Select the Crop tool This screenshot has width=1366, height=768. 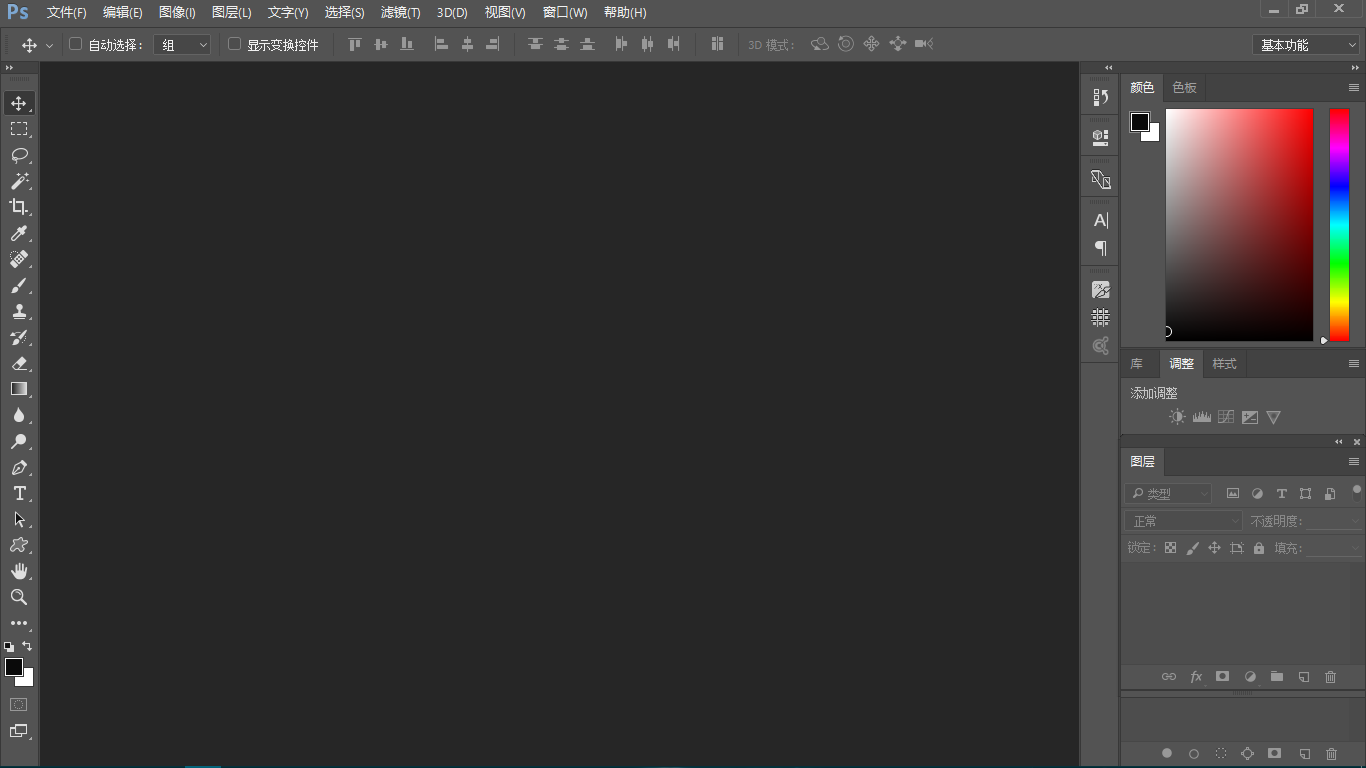(19, 207)
